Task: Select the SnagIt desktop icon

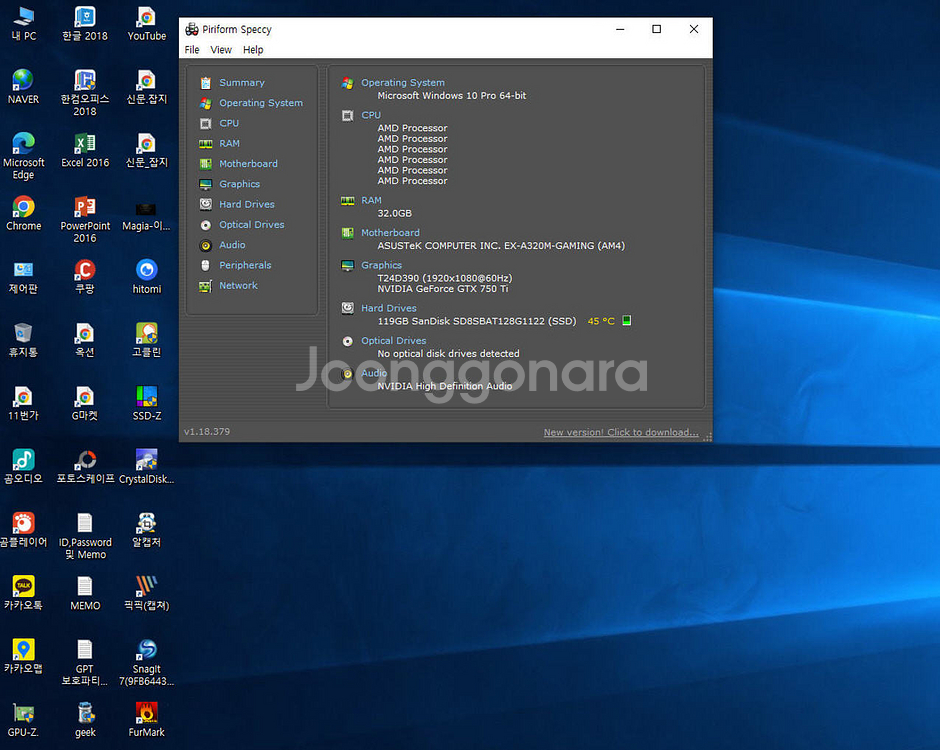Action: [147, 663]
